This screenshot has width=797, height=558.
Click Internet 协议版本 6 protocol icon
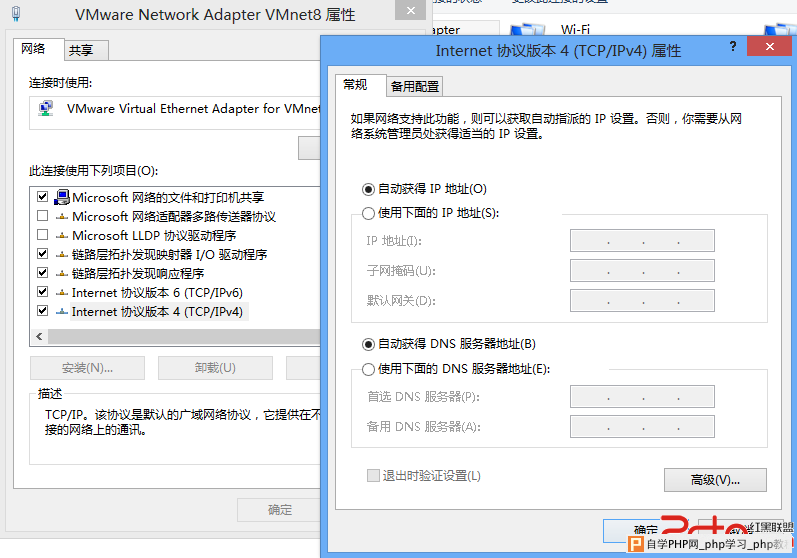62,292
